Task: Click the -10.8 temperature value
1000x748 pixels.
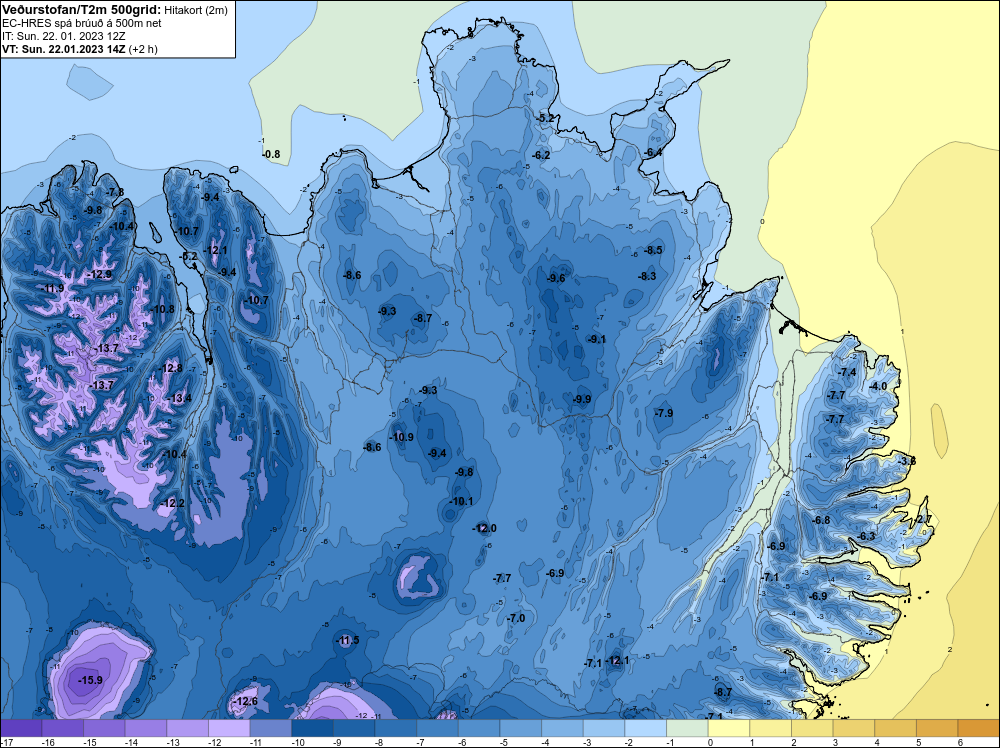Action: (162, 309)
